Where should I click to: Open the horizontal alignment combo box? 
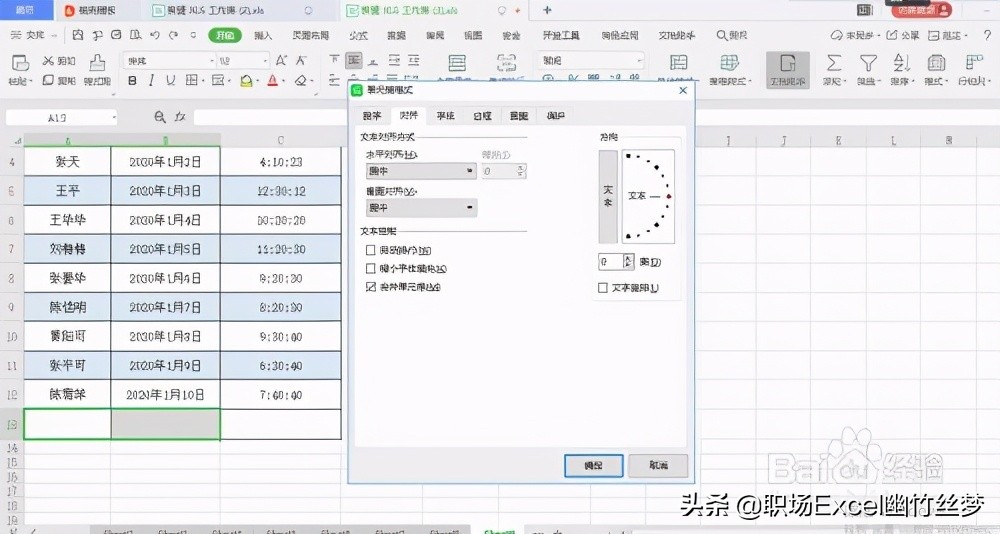tap(421, 171)
